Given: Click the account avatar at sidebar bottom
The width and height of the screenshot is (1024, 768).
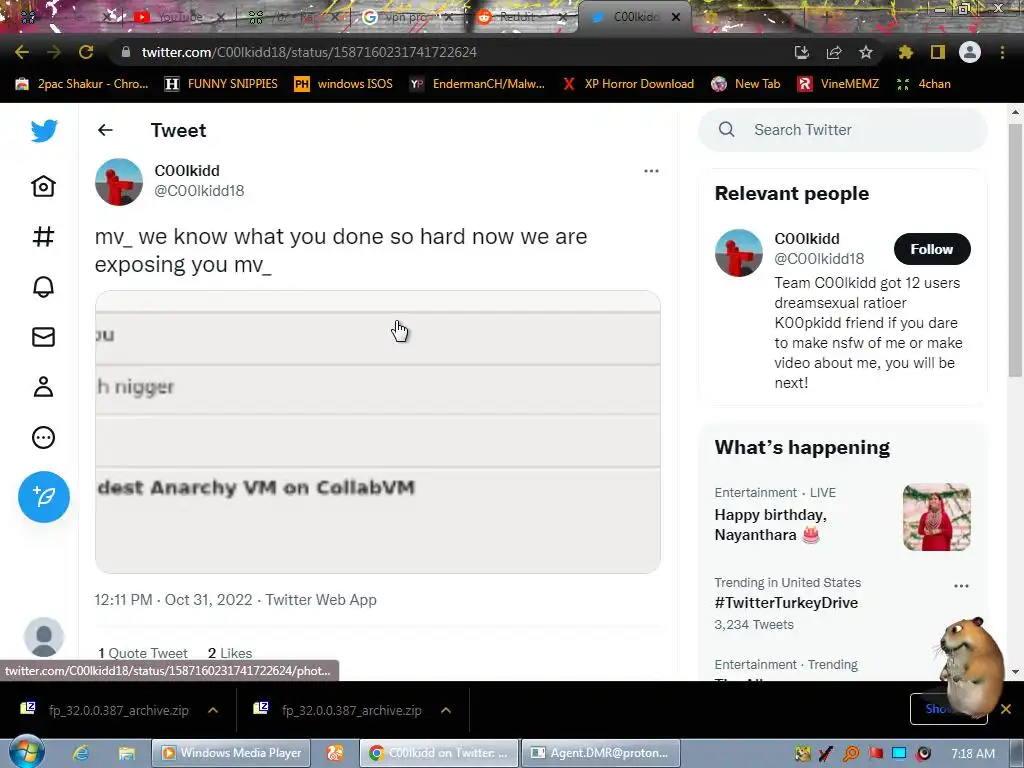Looking at the screenshot, I should [44, 637].
